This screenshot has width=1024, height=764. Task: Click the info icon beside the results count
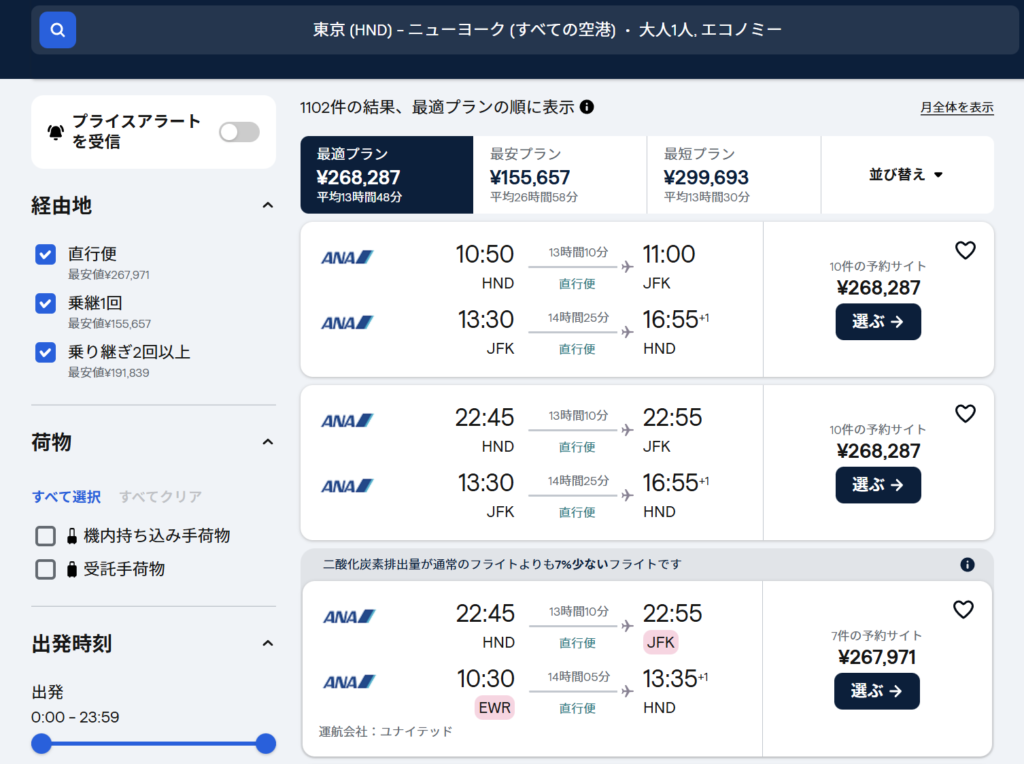tap(587, 107)
